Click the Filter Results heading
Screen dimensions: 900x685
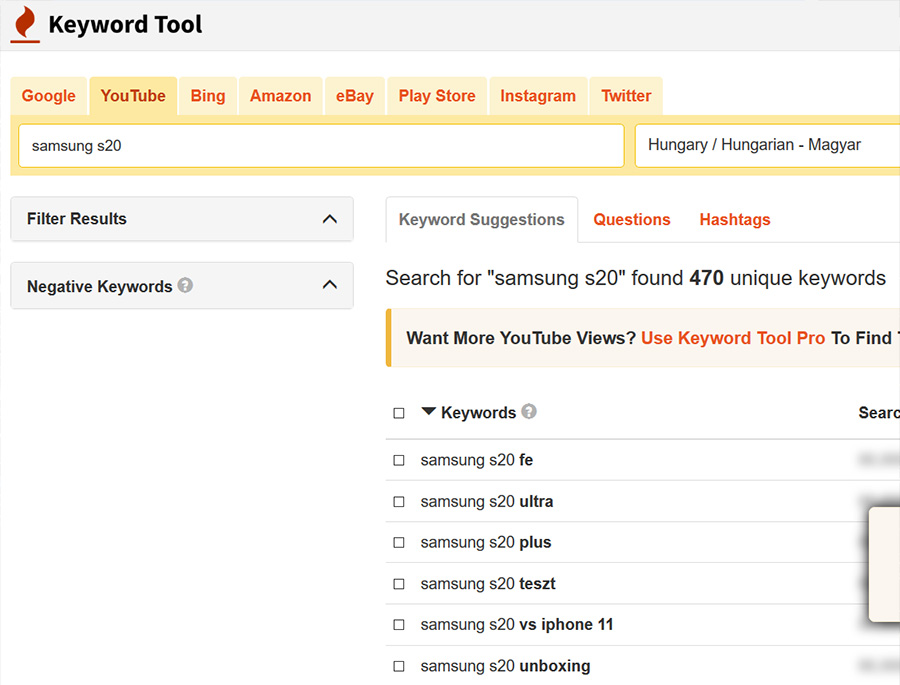[x=77, y=219]
